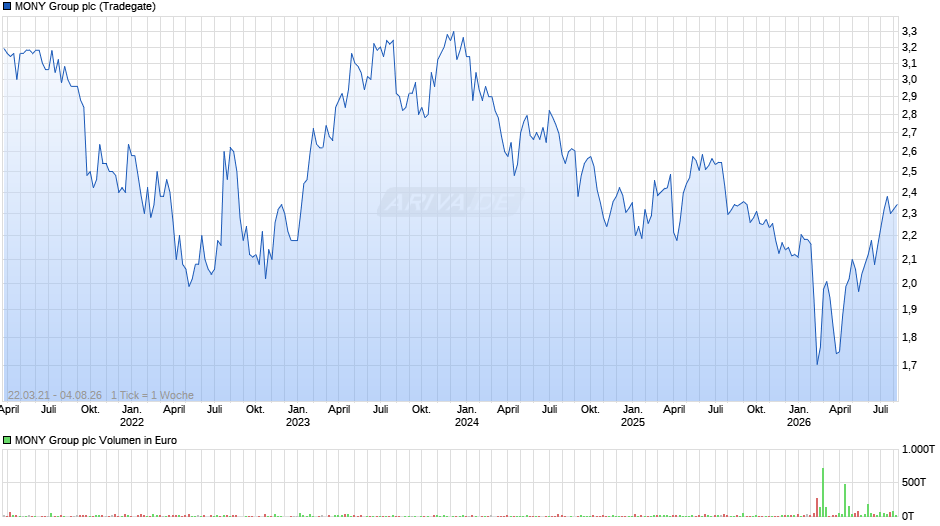Click the date range text '22.03.21 - 04.08.26'

coord(55,395)
